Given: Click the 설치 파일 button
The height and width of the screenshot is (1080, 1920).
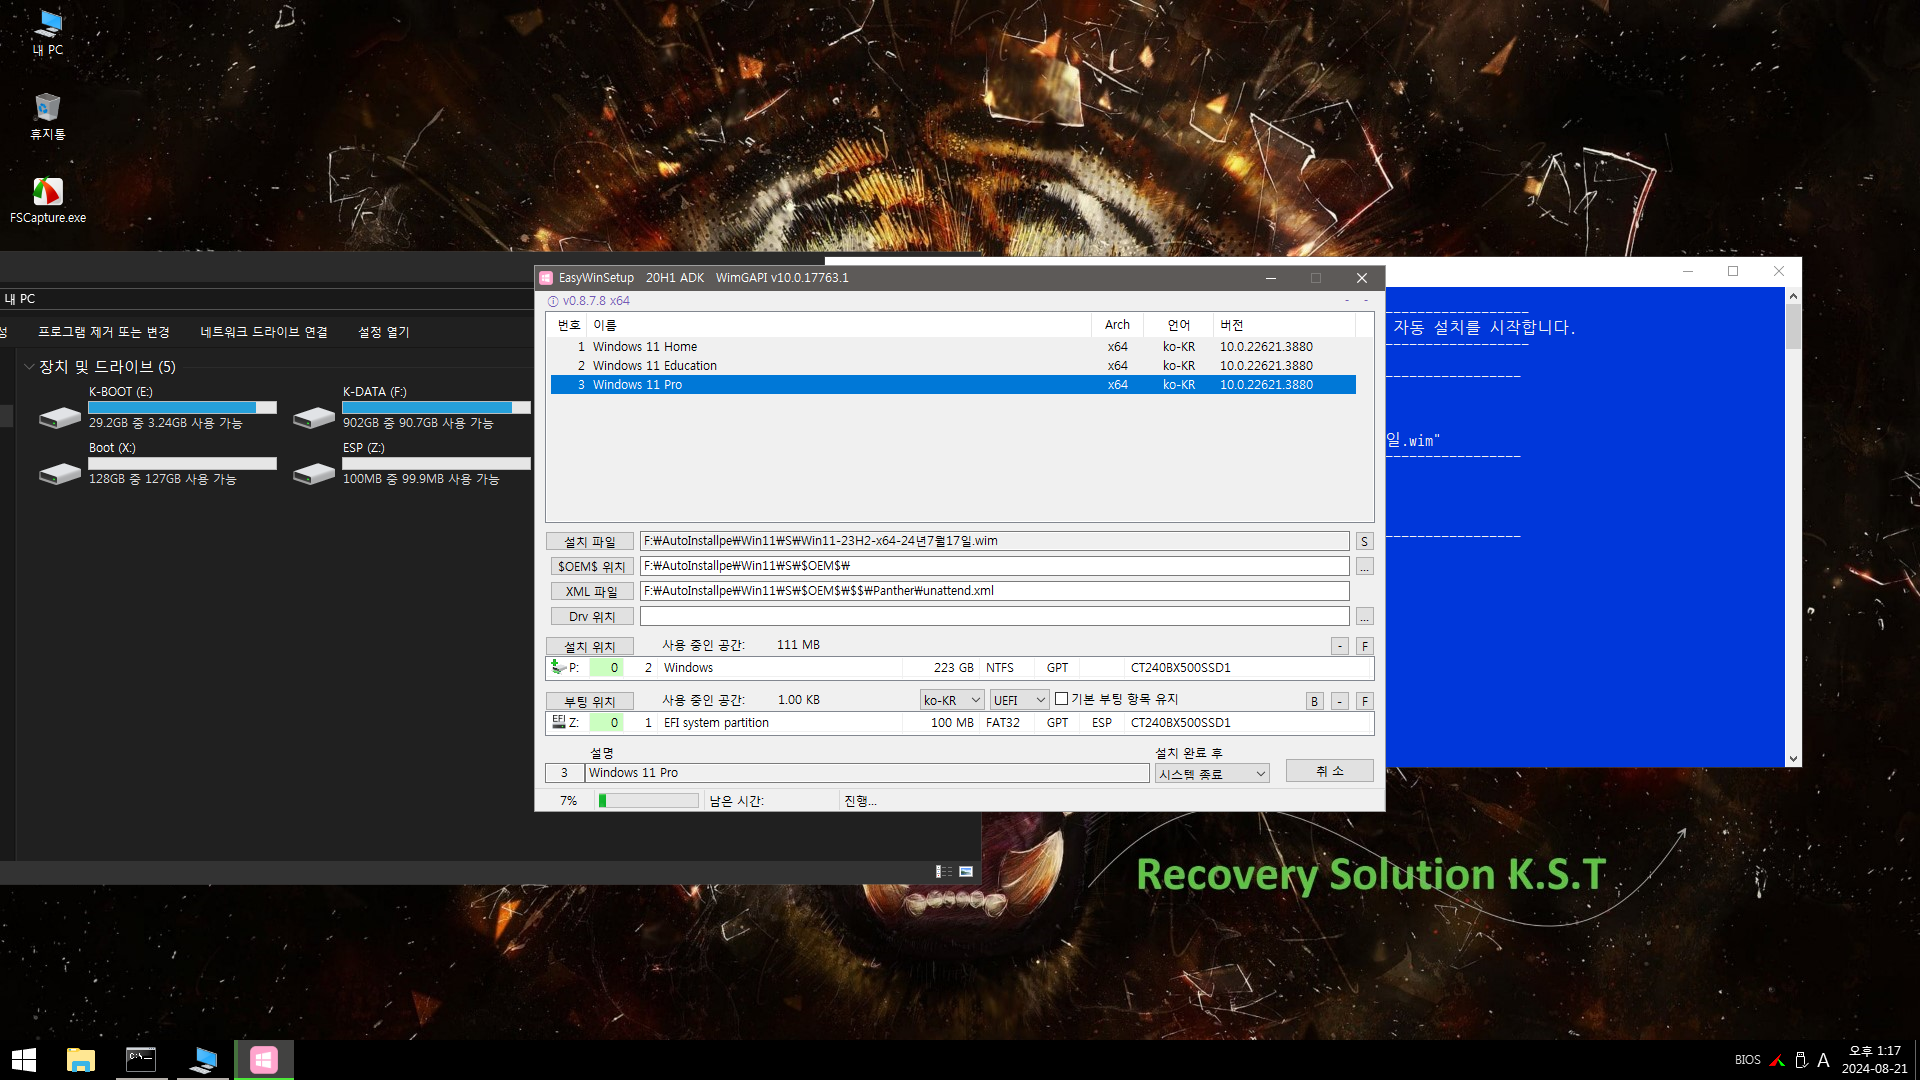Looking at the screenshot, I should coord(590,541).
